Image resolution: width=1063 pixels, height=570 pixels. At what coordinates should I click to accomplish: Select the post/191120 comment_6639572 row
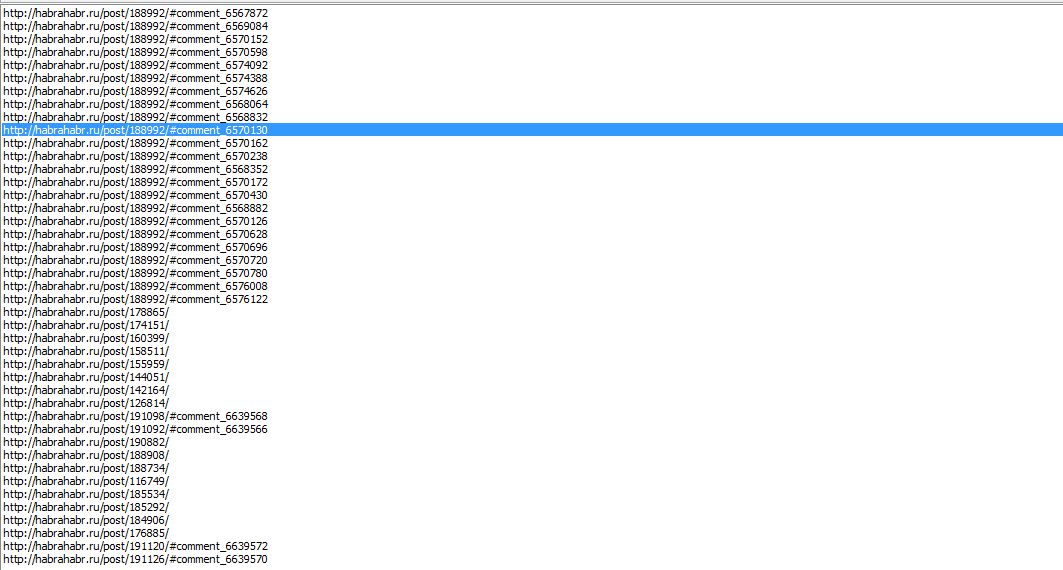click(x=136, y=546)
